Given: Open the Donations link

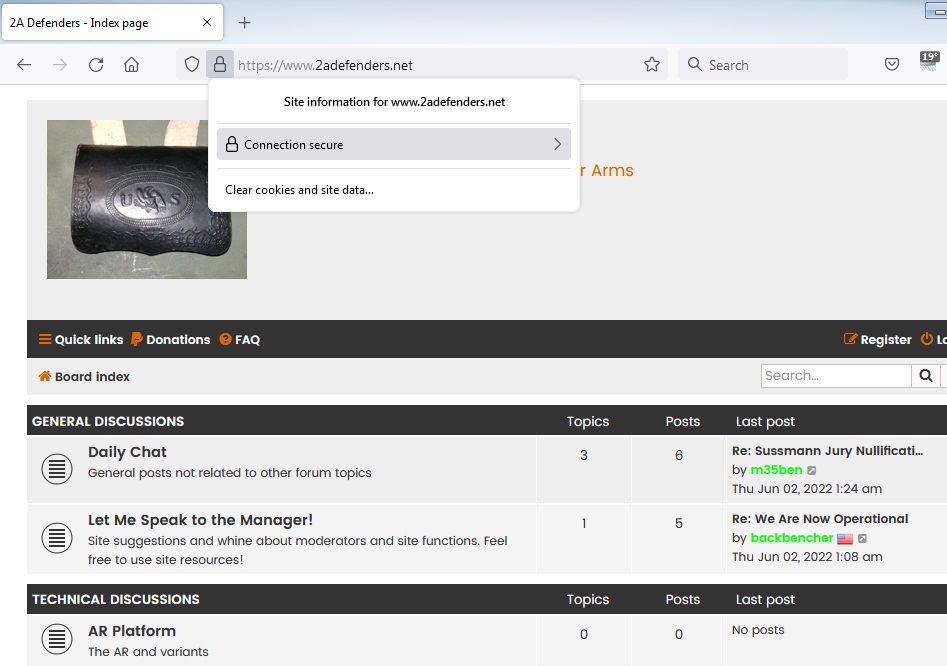Looking at the screenshot, I should click(x=171, y=340).
